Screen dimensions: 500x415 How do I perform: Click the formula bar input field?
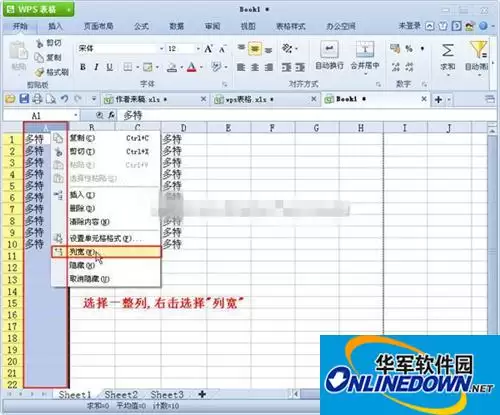pos(308,115)
